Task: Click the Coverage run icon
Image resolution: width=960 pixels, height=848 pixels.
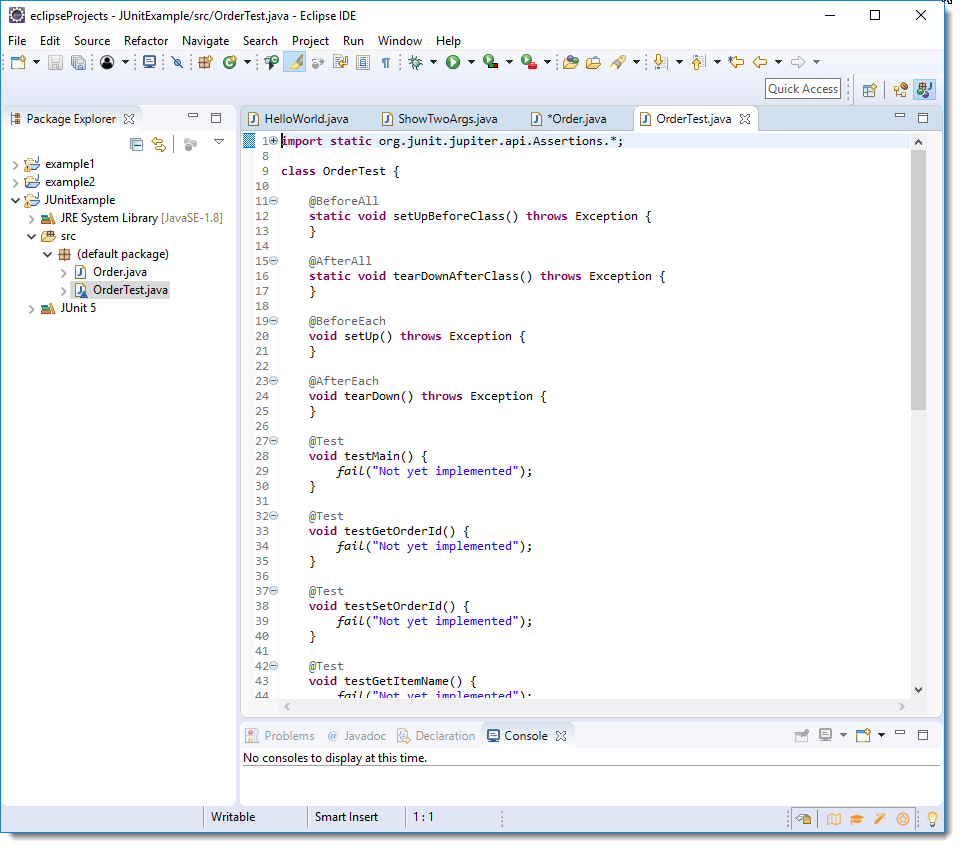Action: pos(490,62)
